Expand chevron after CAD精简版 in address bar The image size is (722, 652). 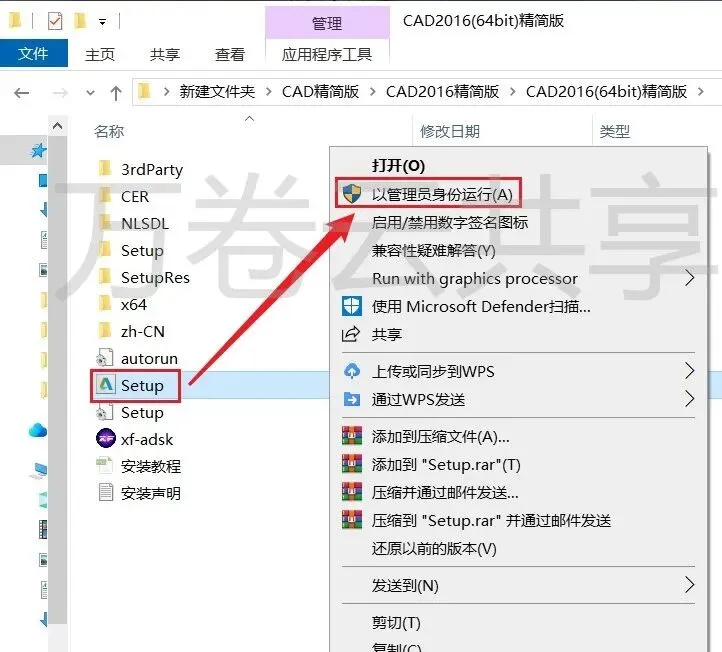373,92
